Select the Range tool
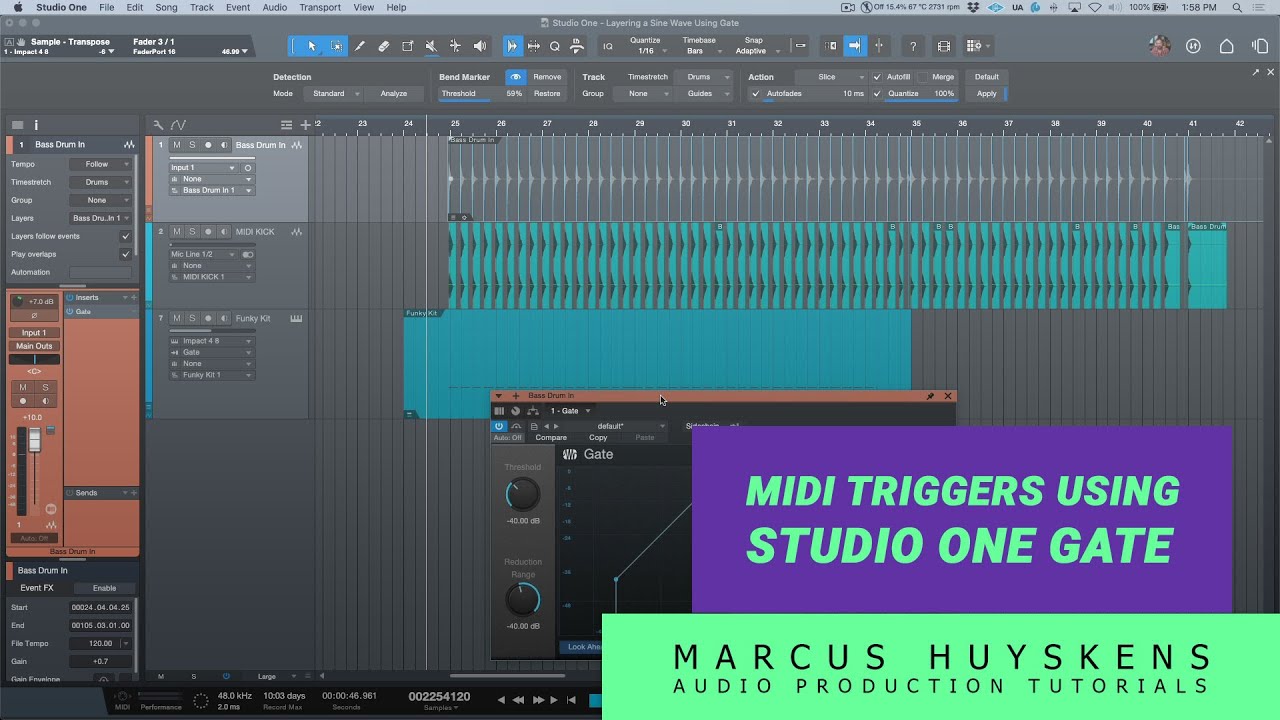Screen dimensions: 1280x720 tap(336, 46)
